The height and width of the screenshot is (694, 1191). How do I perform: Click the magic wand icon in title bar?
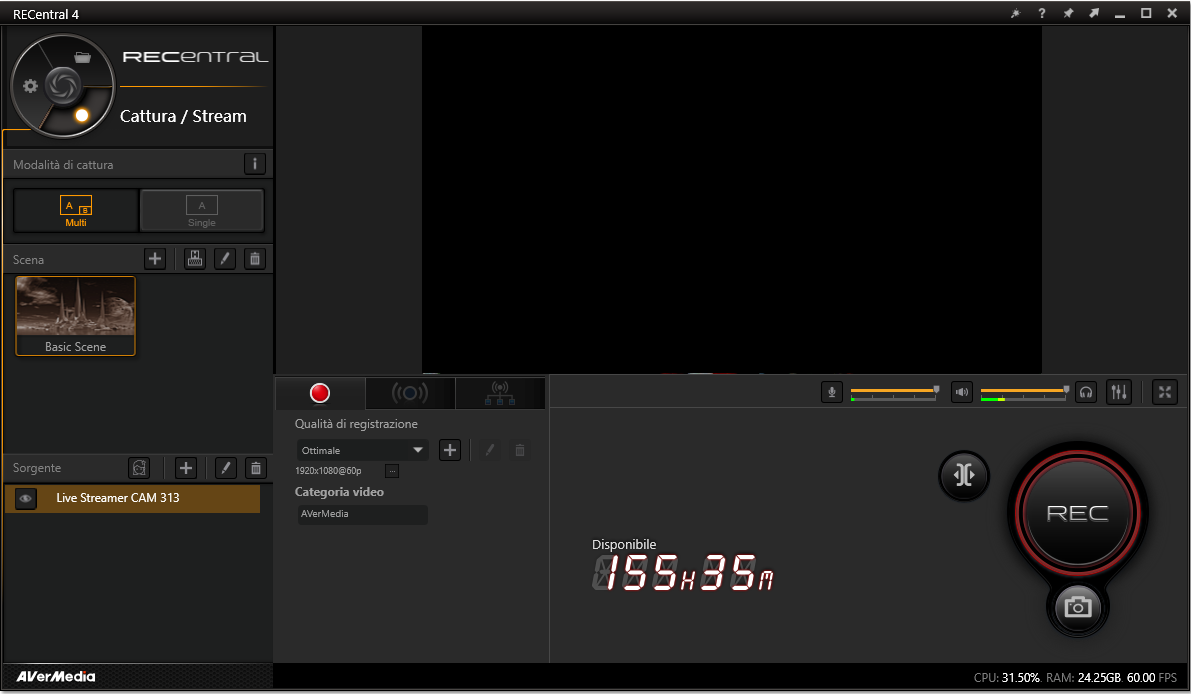point(1016,14)
